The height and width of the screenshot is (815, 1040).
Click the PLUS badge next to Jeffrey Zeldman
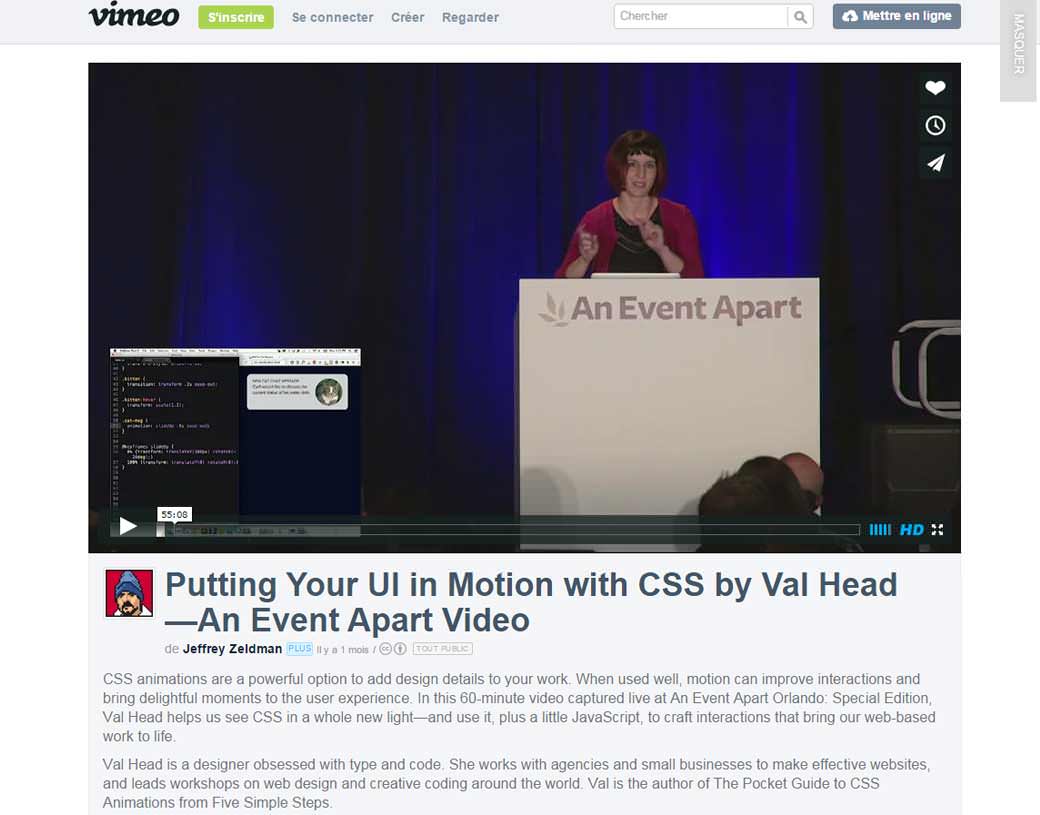[298, 648]
